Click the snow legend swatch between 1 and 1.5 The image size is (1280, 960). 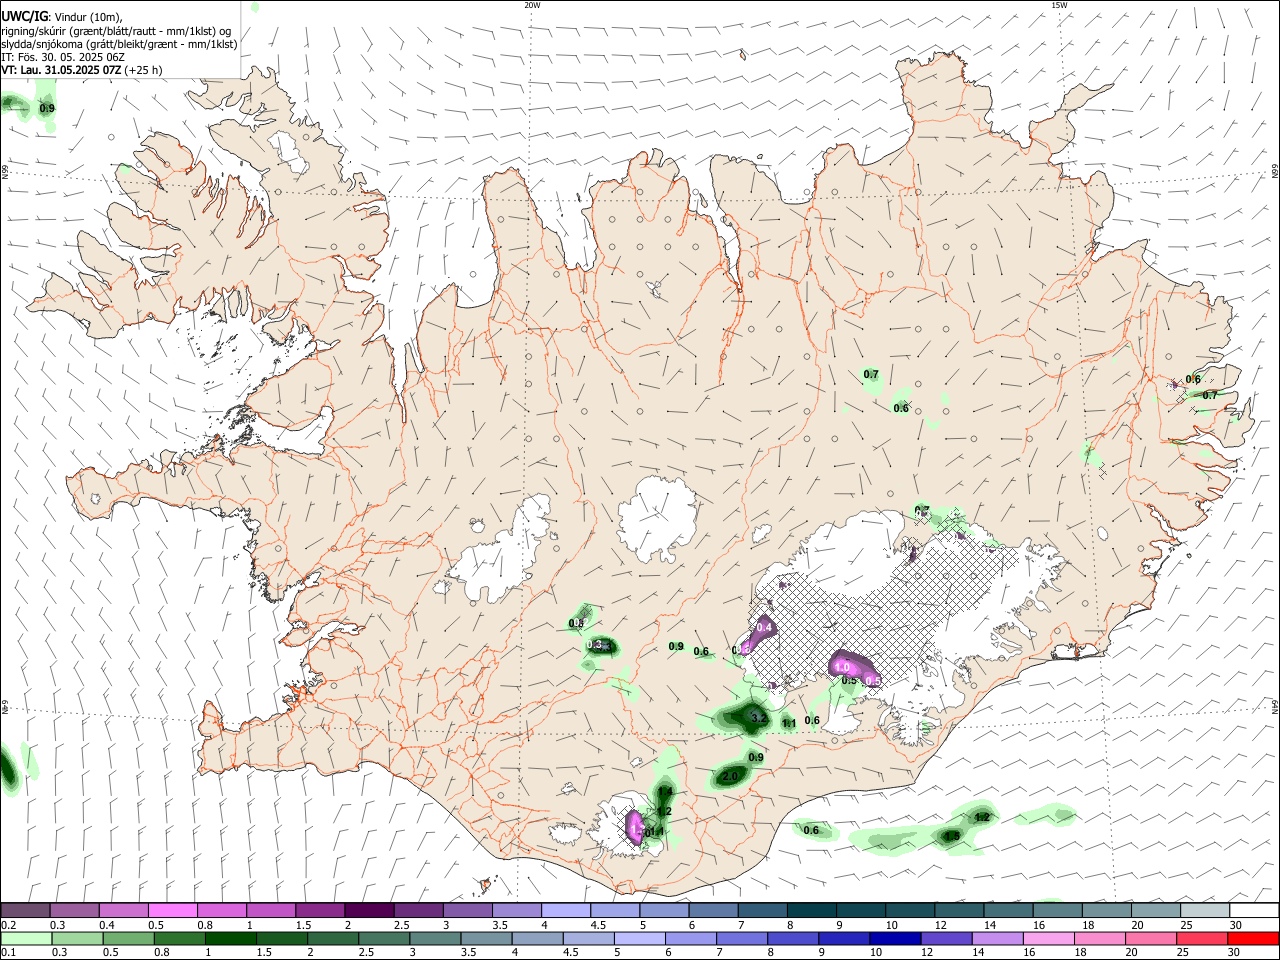coord(271,911)
